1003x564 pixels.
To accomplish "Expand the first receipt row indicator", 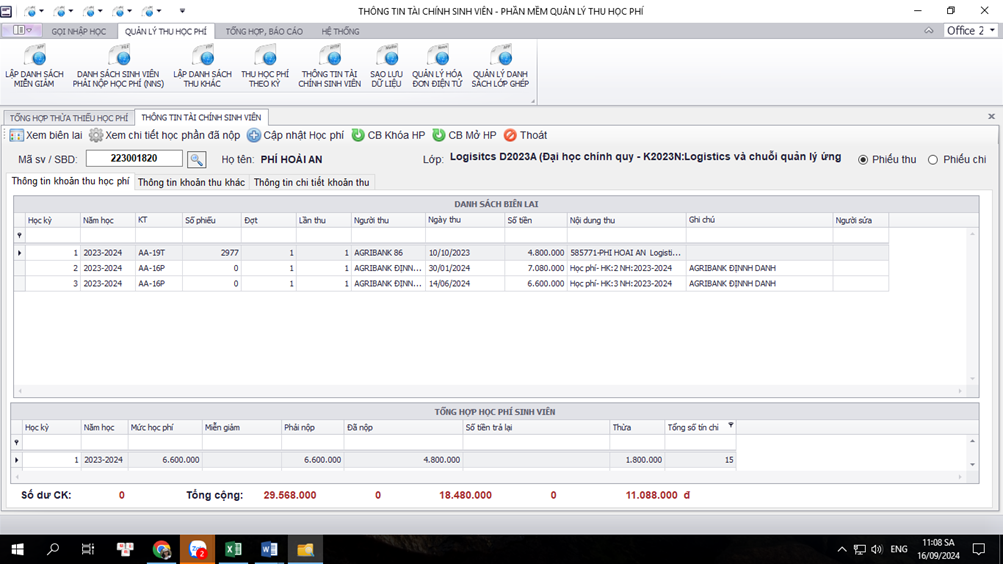I will [19, 253].
